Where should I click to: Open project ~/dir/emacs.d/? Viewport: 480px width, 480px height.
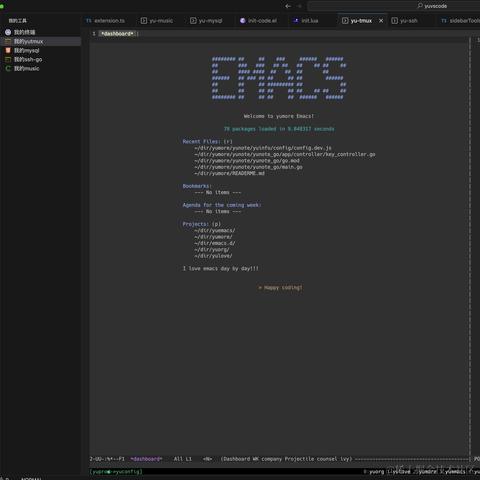pyautogui.click(x=215, y=243)
